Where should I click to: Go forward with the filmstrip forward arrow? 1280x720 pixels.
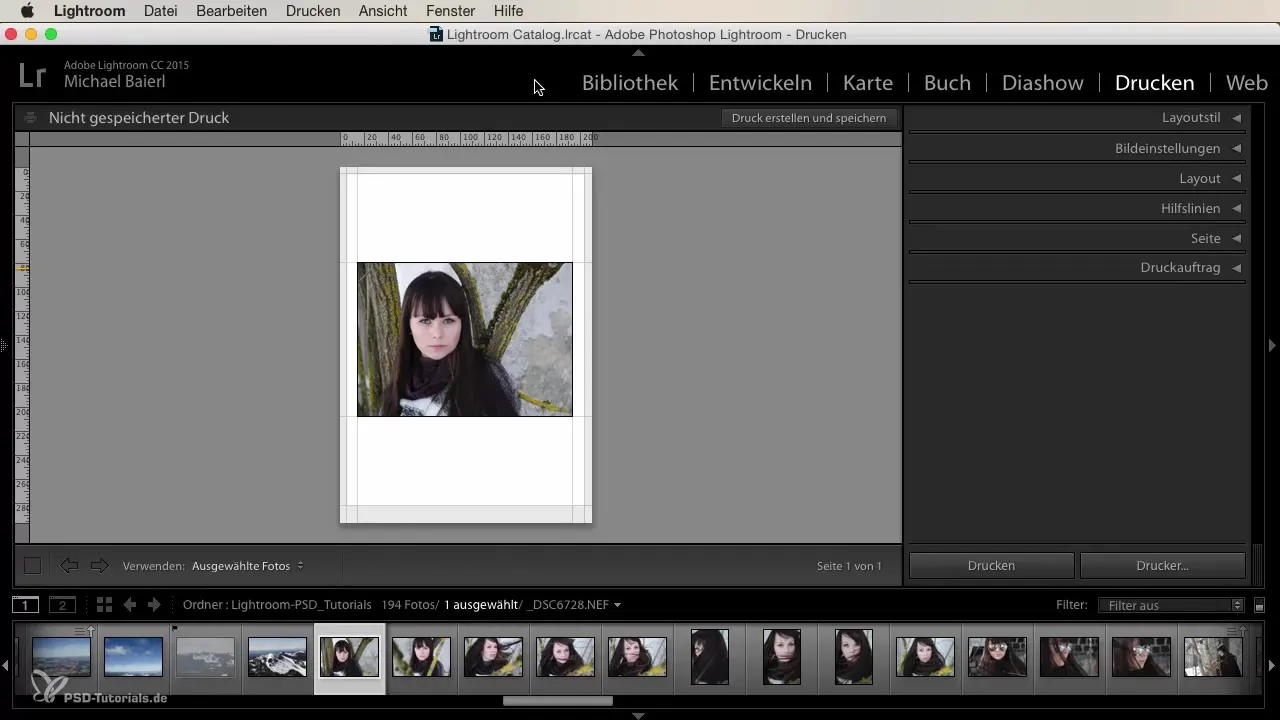tap(154, 604)
